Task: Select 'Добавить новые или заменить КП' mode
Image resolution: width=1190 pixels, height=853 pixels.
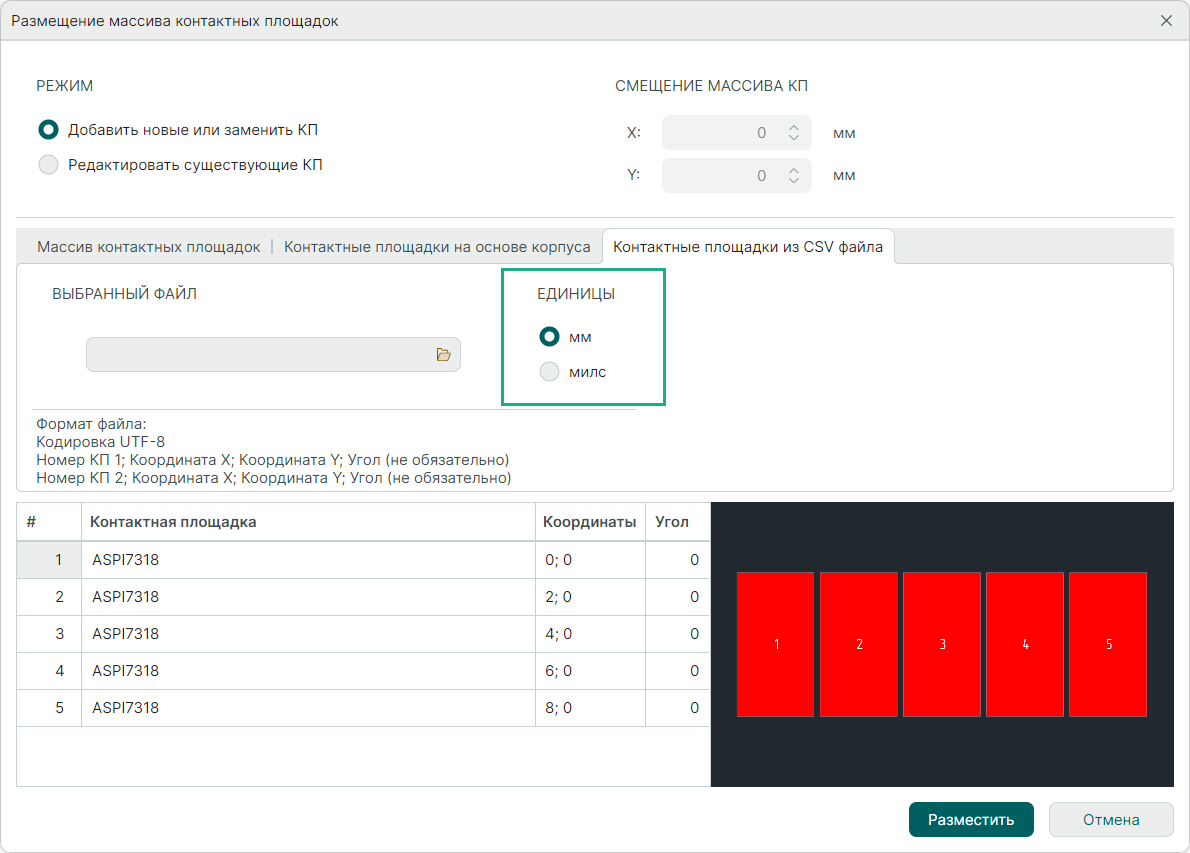Action: pyautogui.click(x=48, y=130)
